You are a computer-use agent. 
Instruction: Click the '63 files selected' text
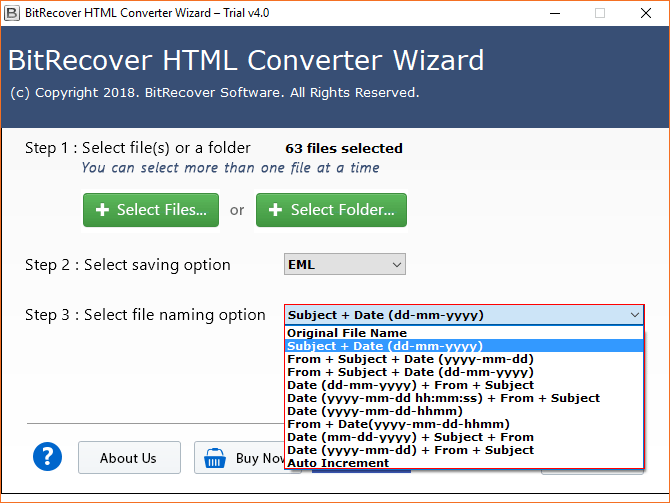point(344,148)
